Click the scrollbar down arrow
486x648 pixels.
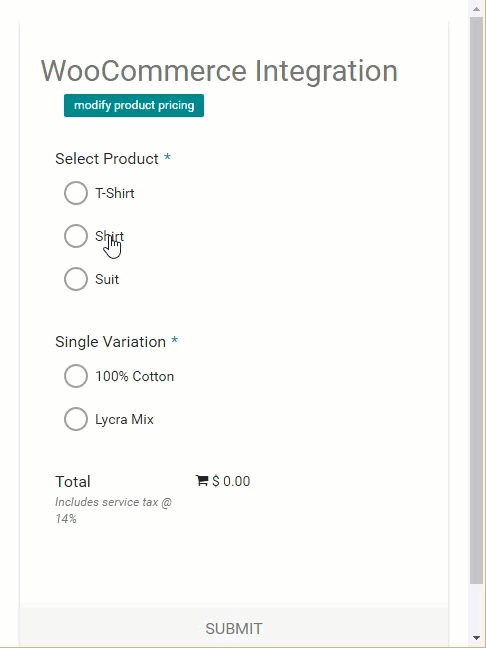(x=476, y=638)
